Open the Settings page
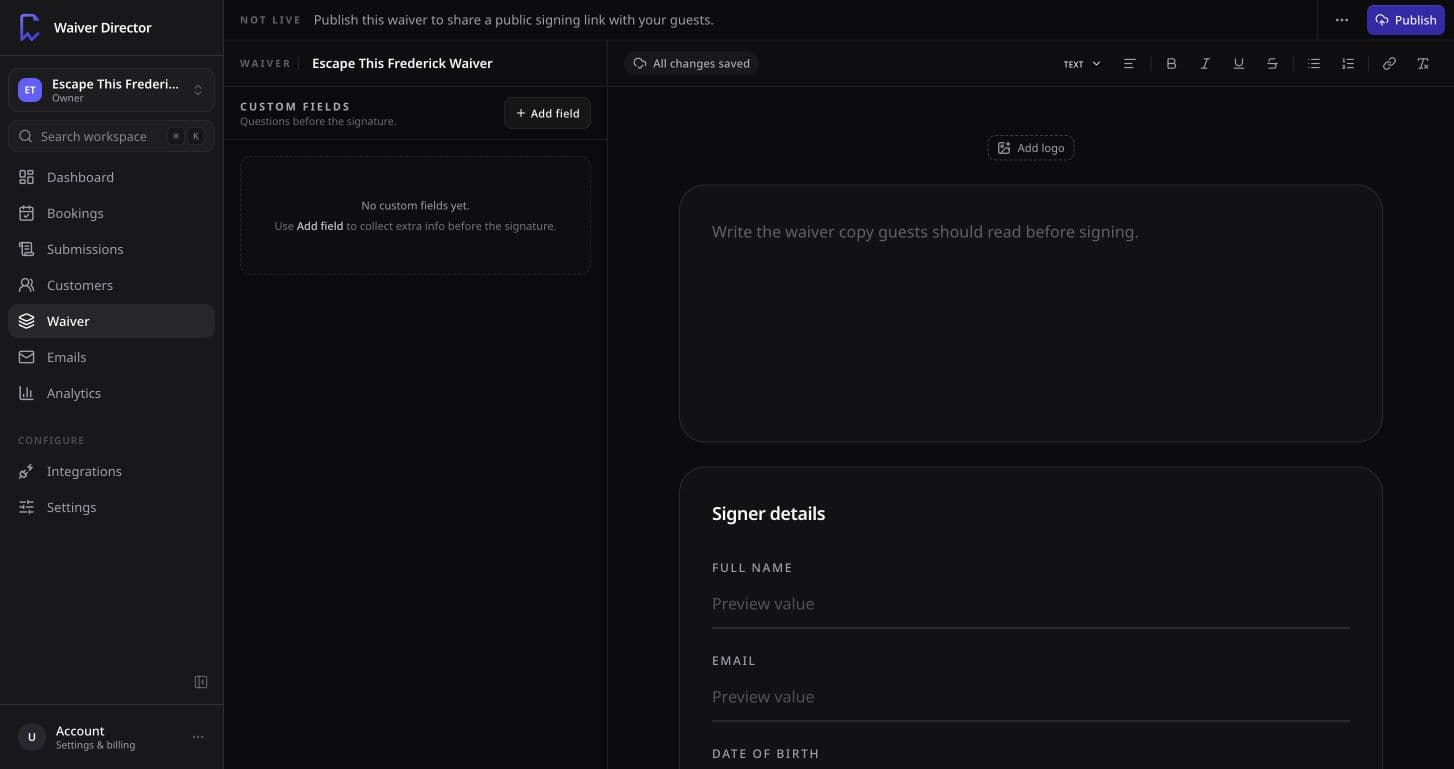The width and height of the screenshot is (1454, 769). (x=111, y=507)
